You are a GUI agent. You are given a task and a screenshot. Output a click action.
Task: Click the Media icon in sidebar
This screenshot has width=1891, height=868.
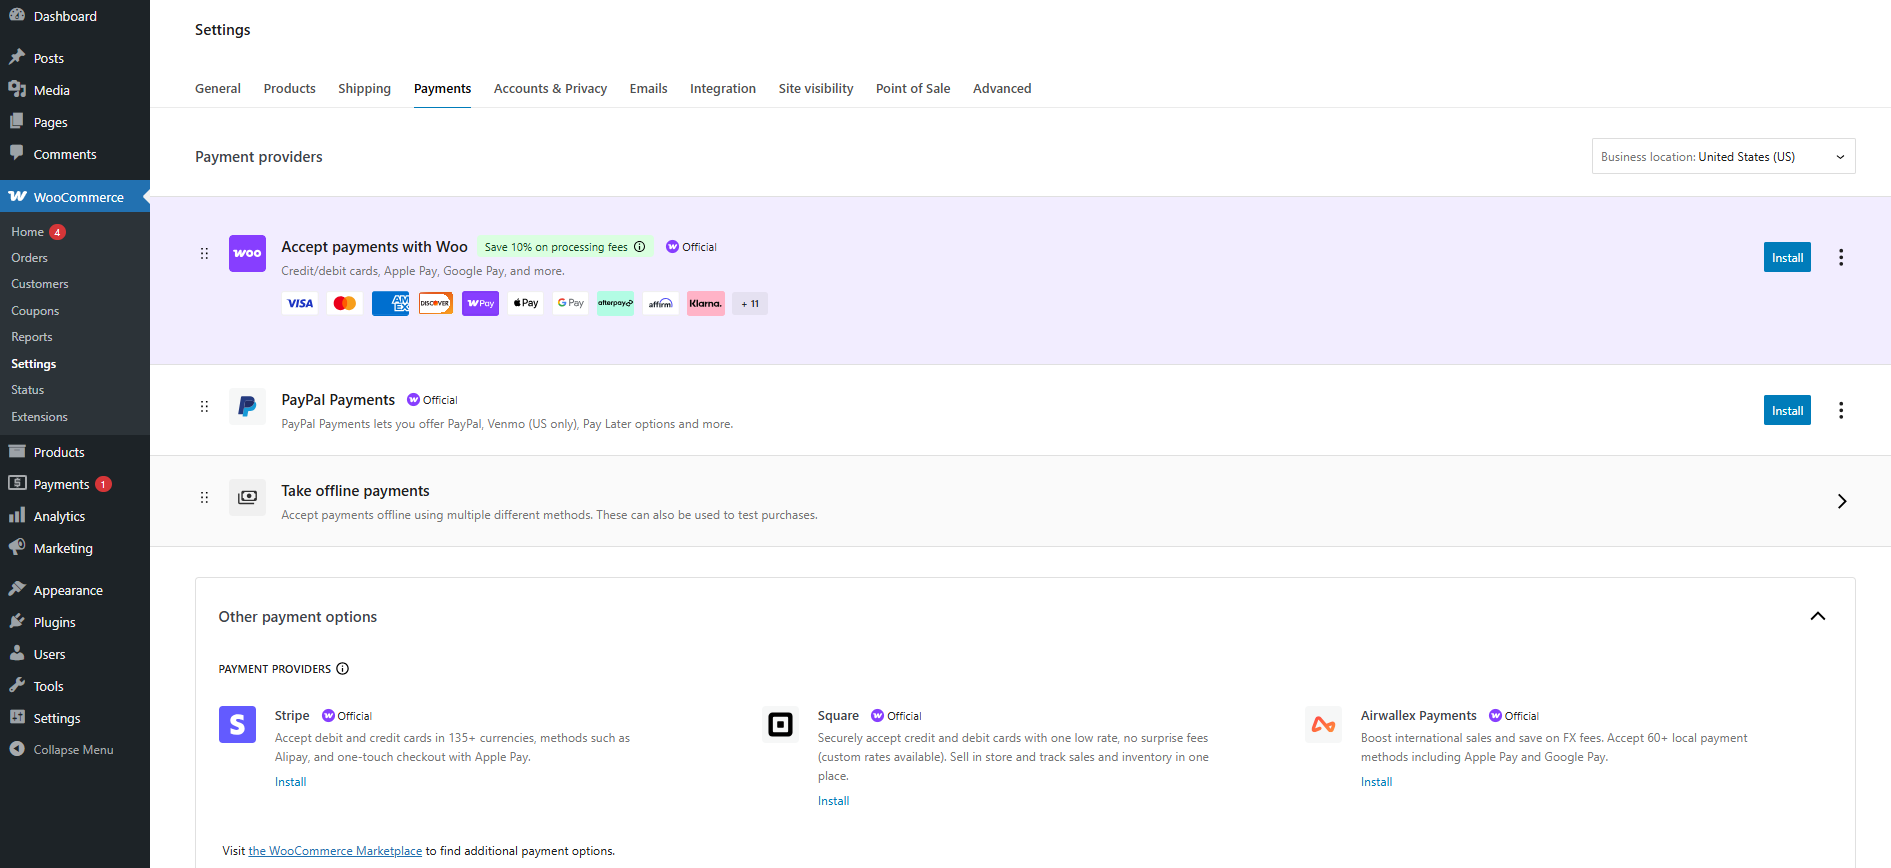point(17,89)
